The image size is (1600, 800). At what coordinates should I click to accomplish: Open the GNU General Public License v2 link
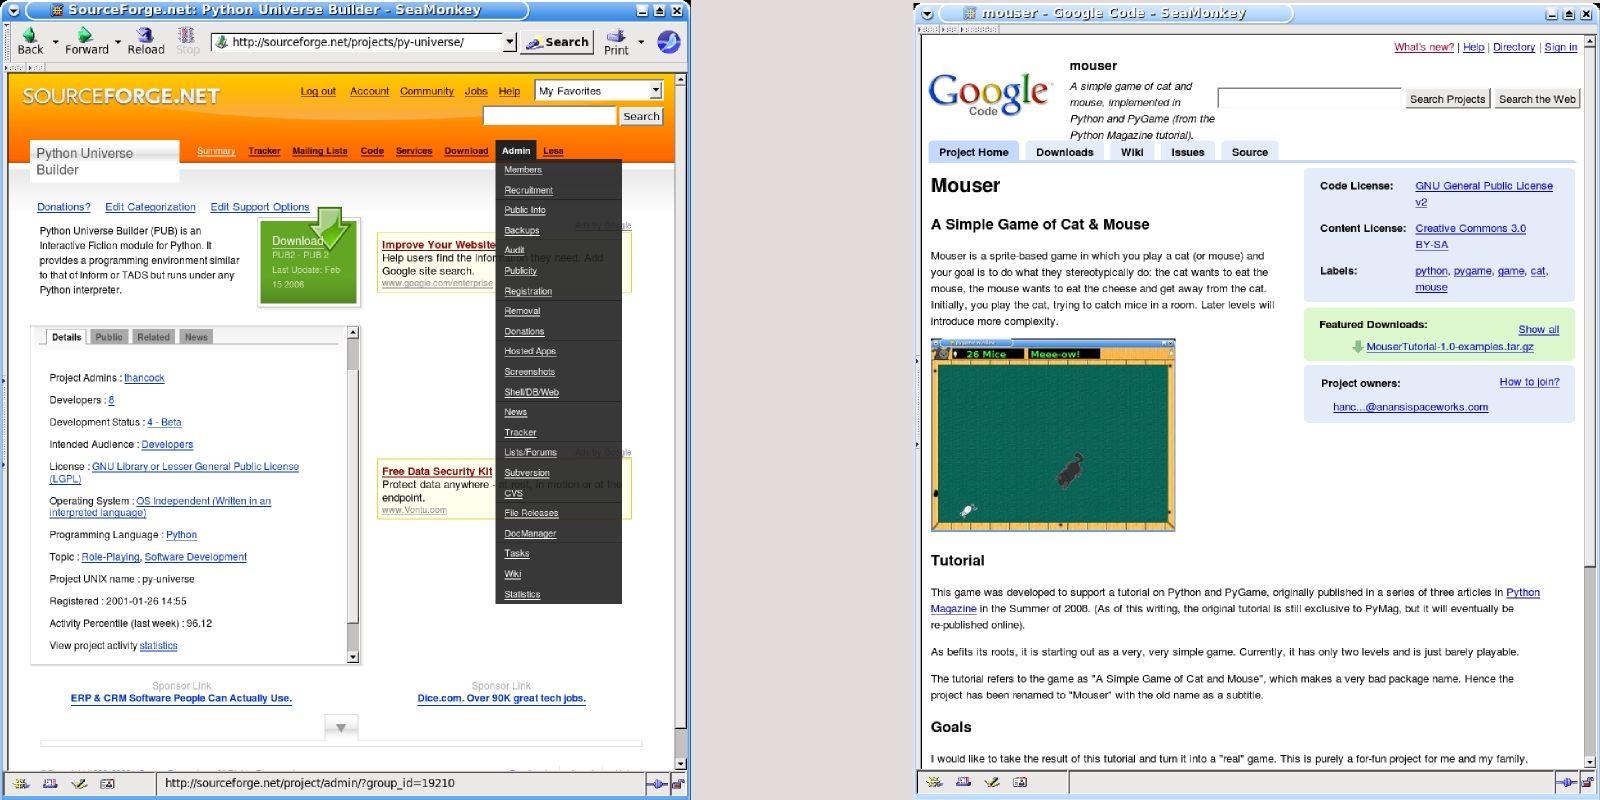pos(1484,194)
